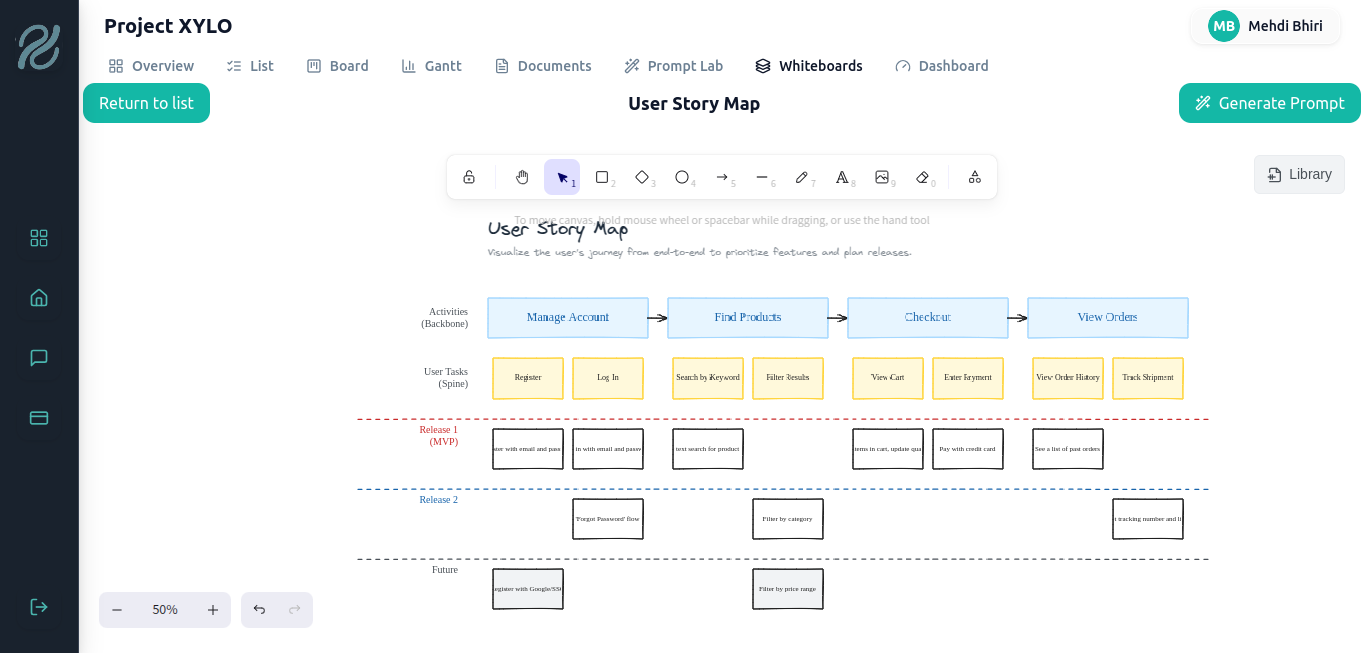Open the Documents section
The image size is (1364, 653).
coord(543,66)
